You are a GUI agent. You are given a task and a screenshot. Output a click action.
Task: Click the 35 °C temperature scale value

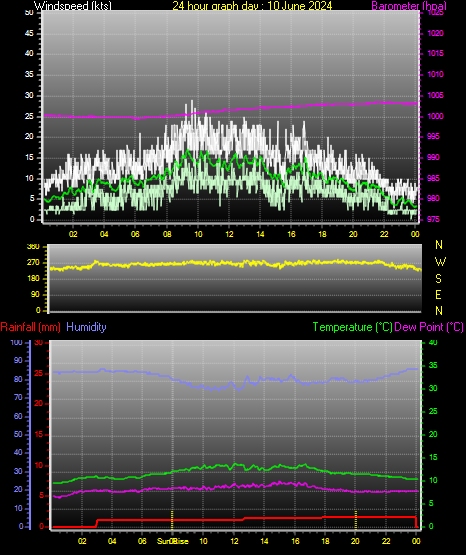433,365
